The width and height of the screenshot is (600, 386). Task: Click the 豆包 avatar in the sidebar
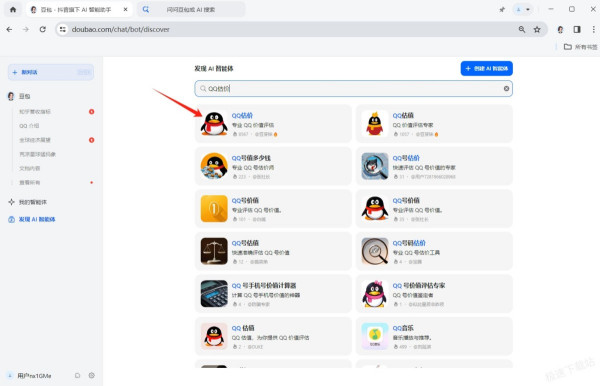coord(11,96)
